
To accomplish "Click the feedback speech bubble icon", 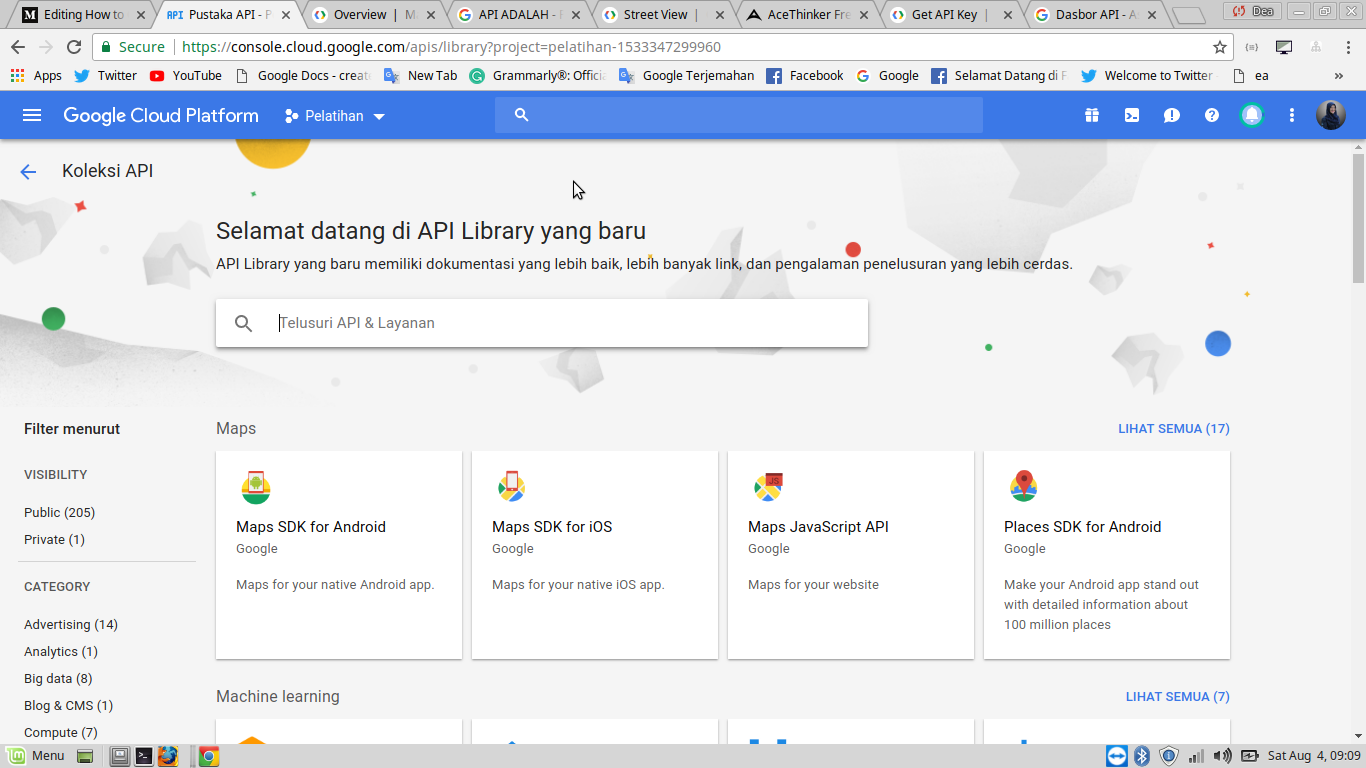I will [1171, 115].
